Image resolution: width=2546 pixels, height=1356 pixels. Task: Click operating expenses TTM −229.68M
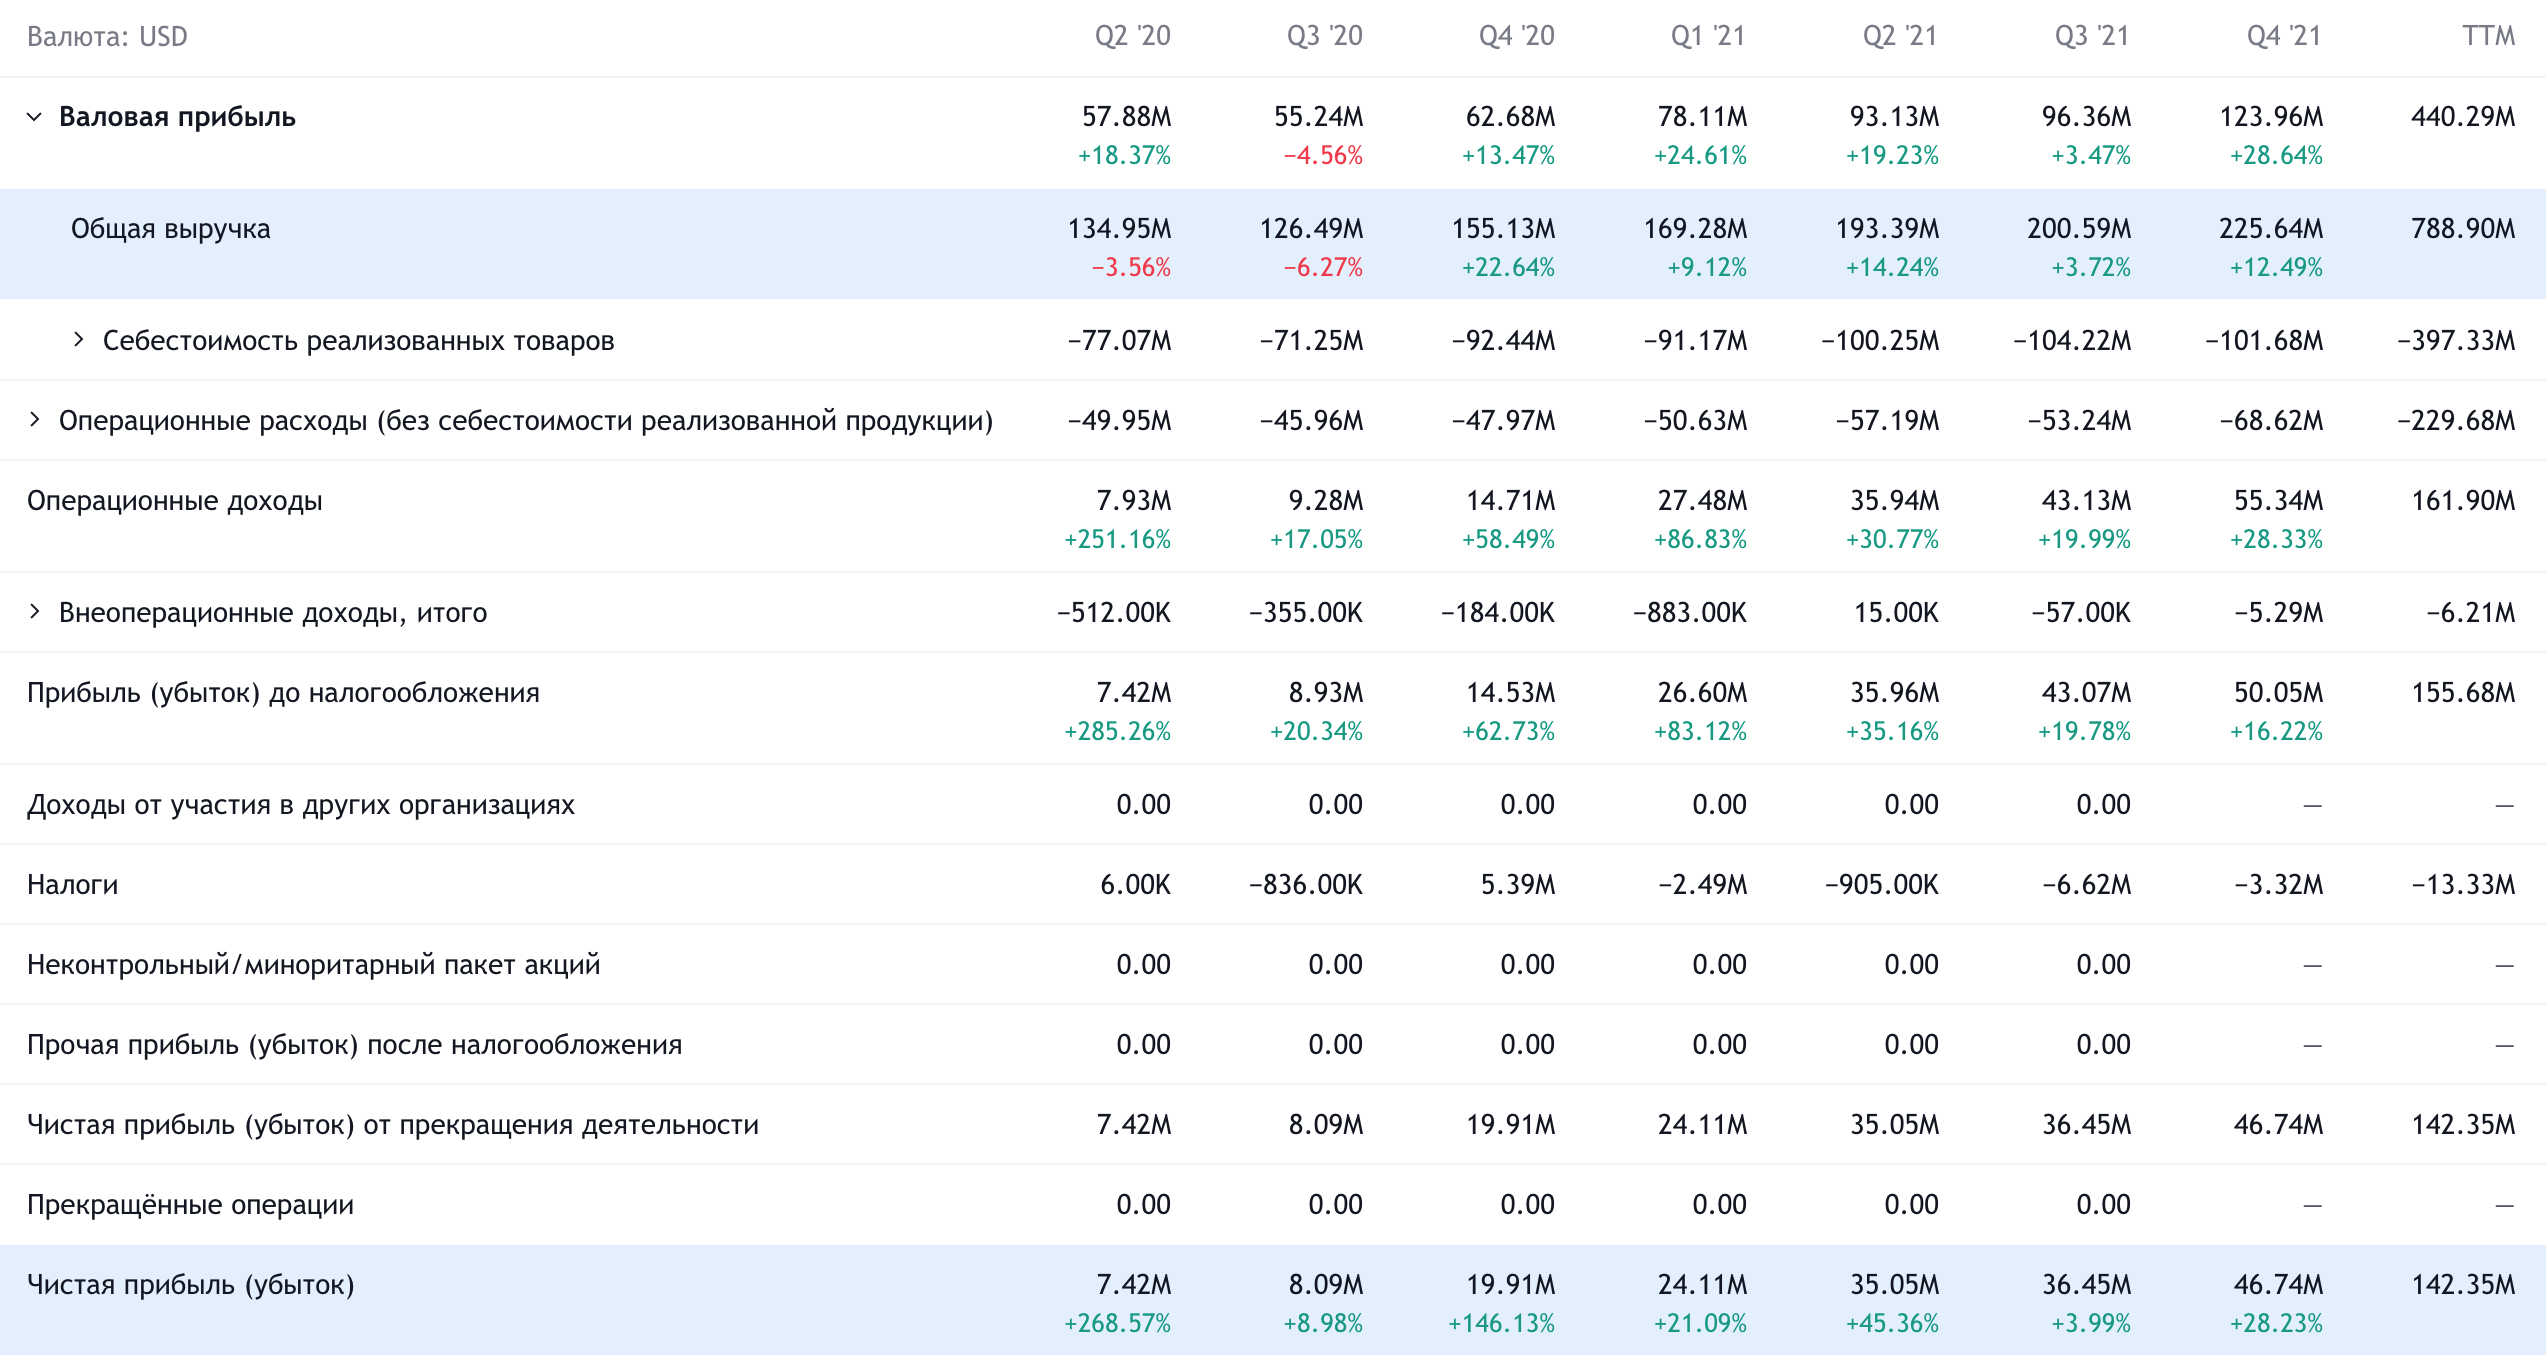2456,421
